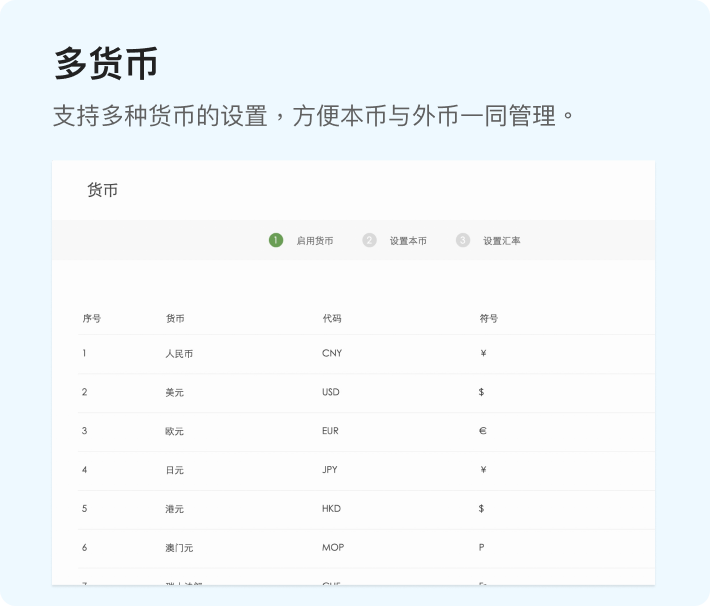Select step 1 green circle icon
The height and width of the screenshot is (606, 710).
pos(276,240)
